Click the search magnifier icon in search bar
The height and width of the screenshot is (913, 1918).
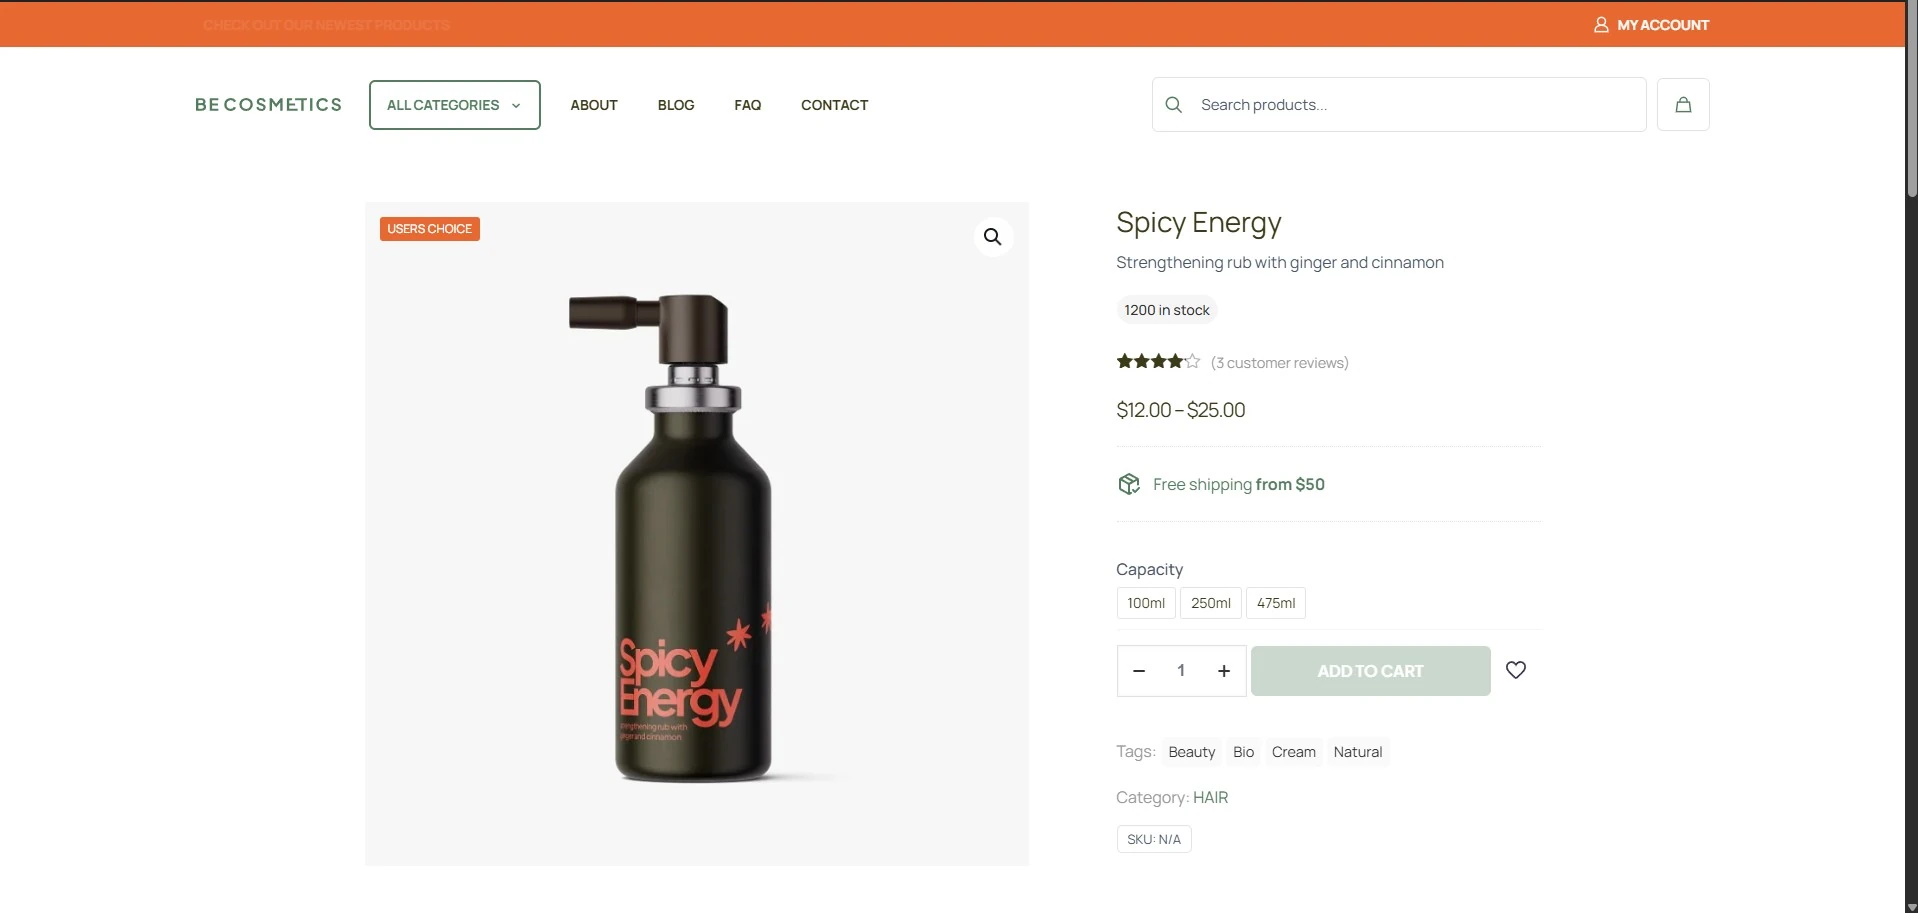click(1174, 105)
